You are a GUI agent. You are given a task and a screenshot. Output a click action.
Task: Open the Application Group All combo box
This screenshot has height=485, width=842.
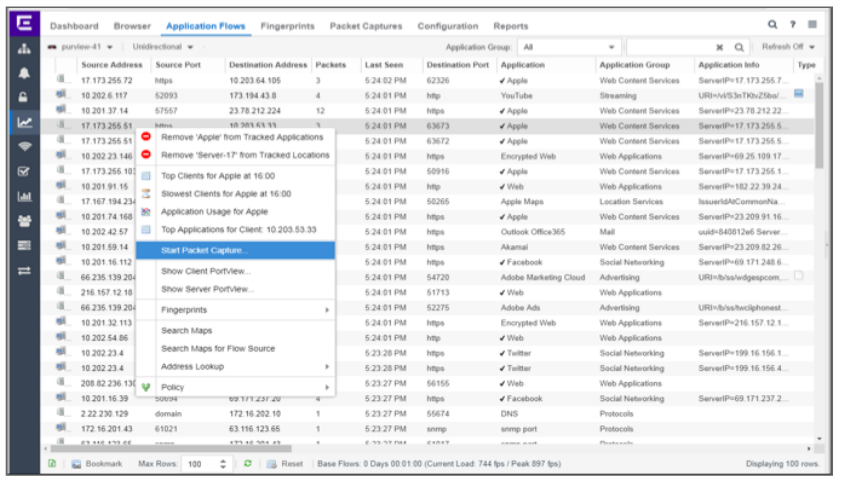[x=569, y=47]
